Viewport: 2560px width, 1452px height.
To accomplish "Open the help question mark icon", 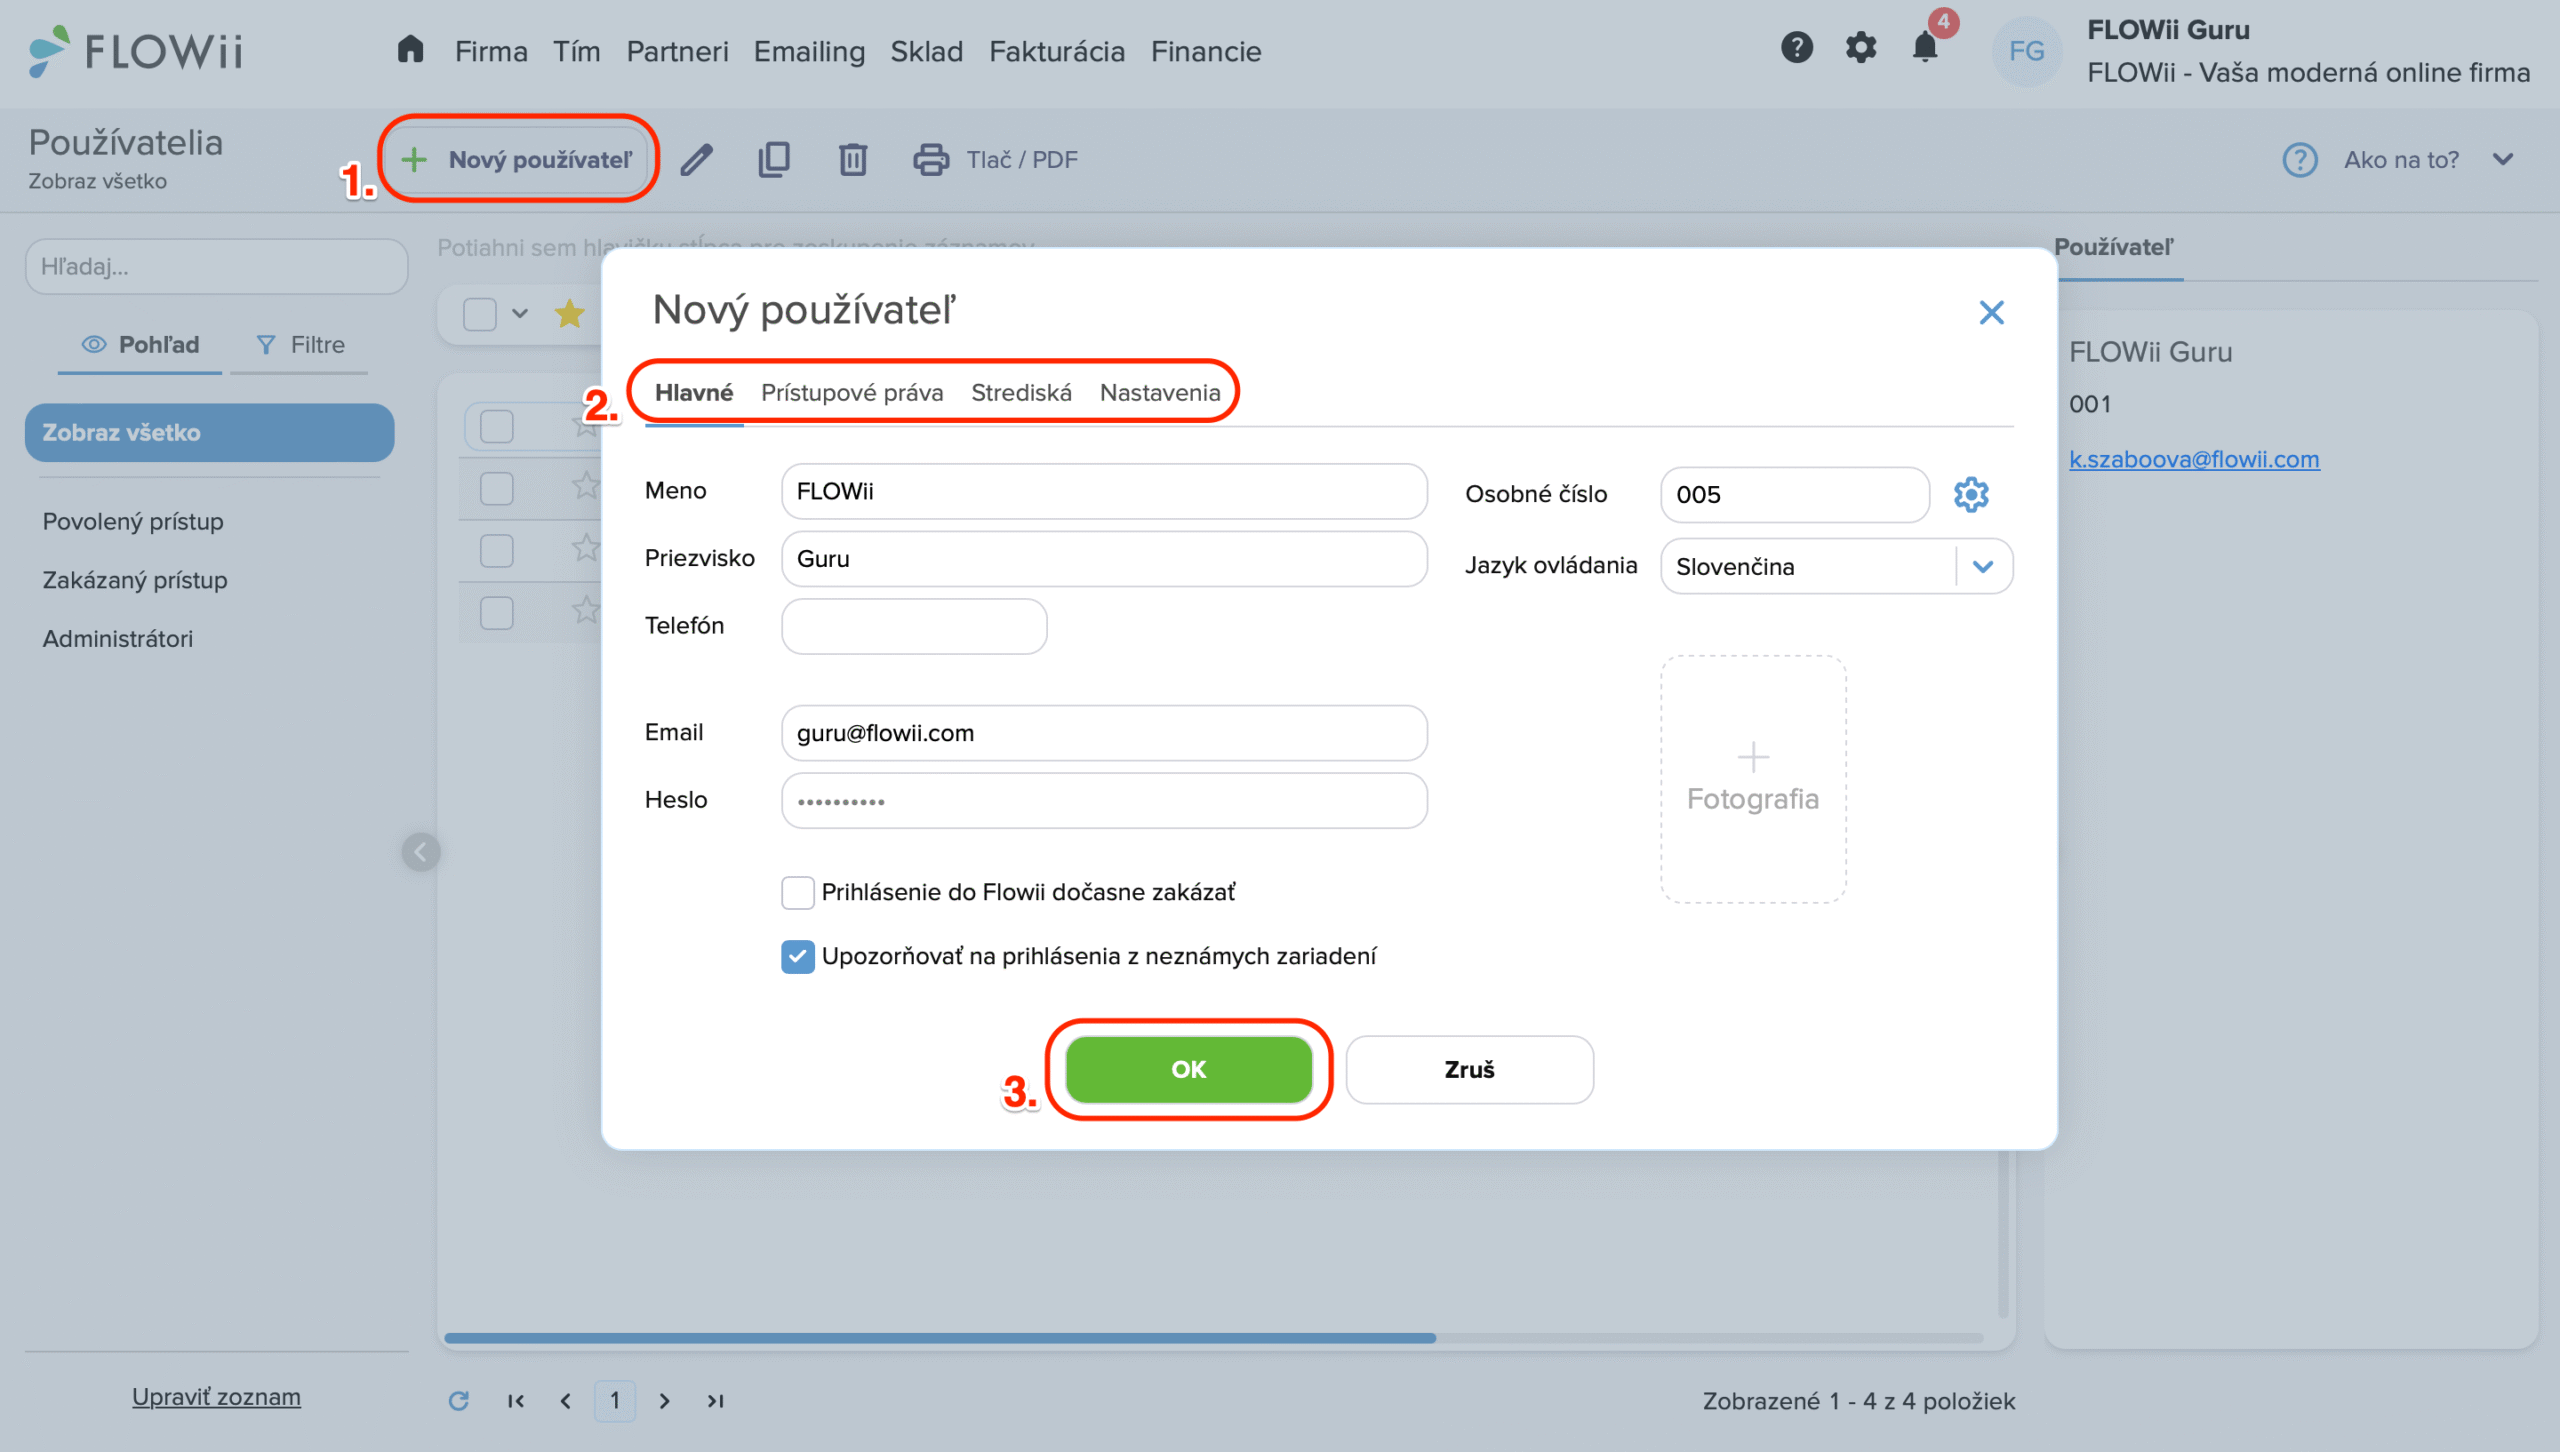I will click(x=1796, y=47).
